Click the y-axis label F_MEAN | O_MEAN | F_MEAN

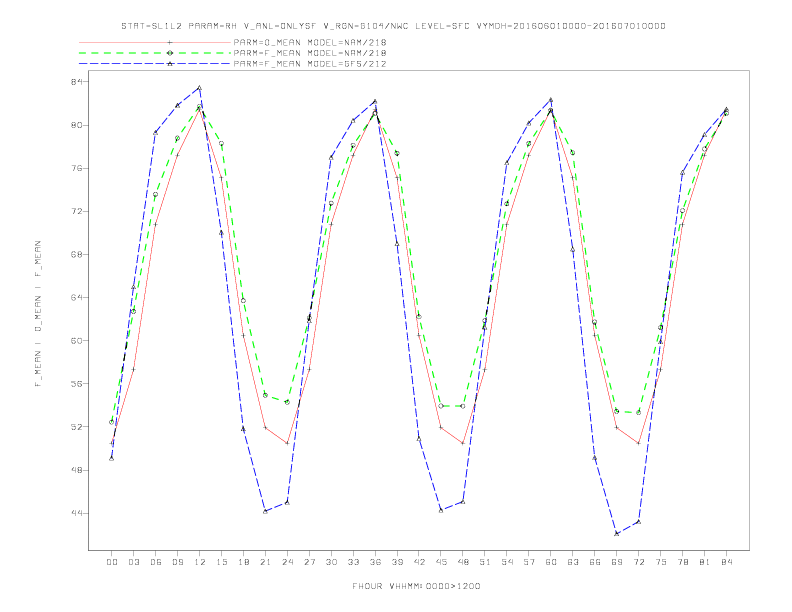coord(38,314)
